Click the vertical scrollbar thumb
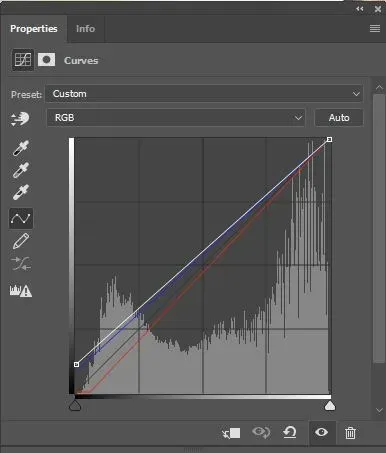The image size is (386, 453). pyautogui.click(x=379, y=228)
